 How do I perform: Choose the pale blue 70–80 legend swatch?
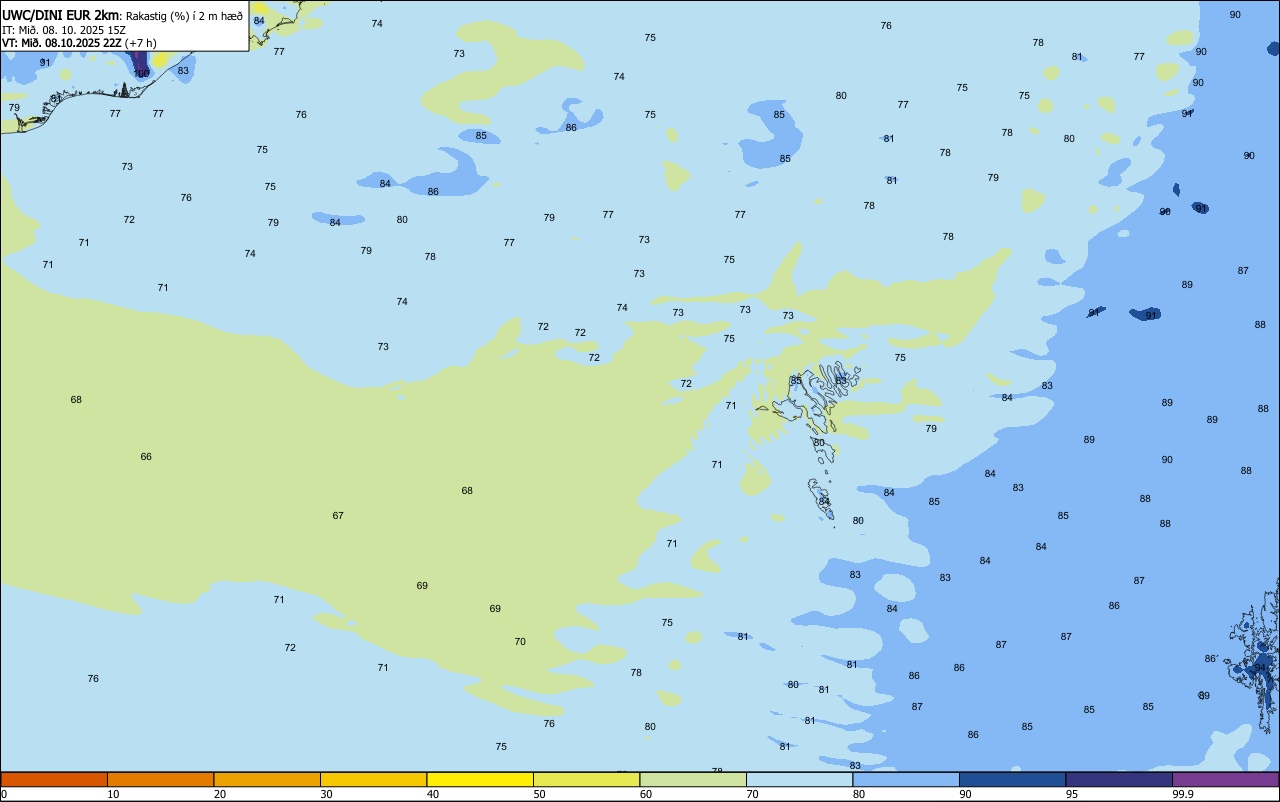click(x=799, y=779)
